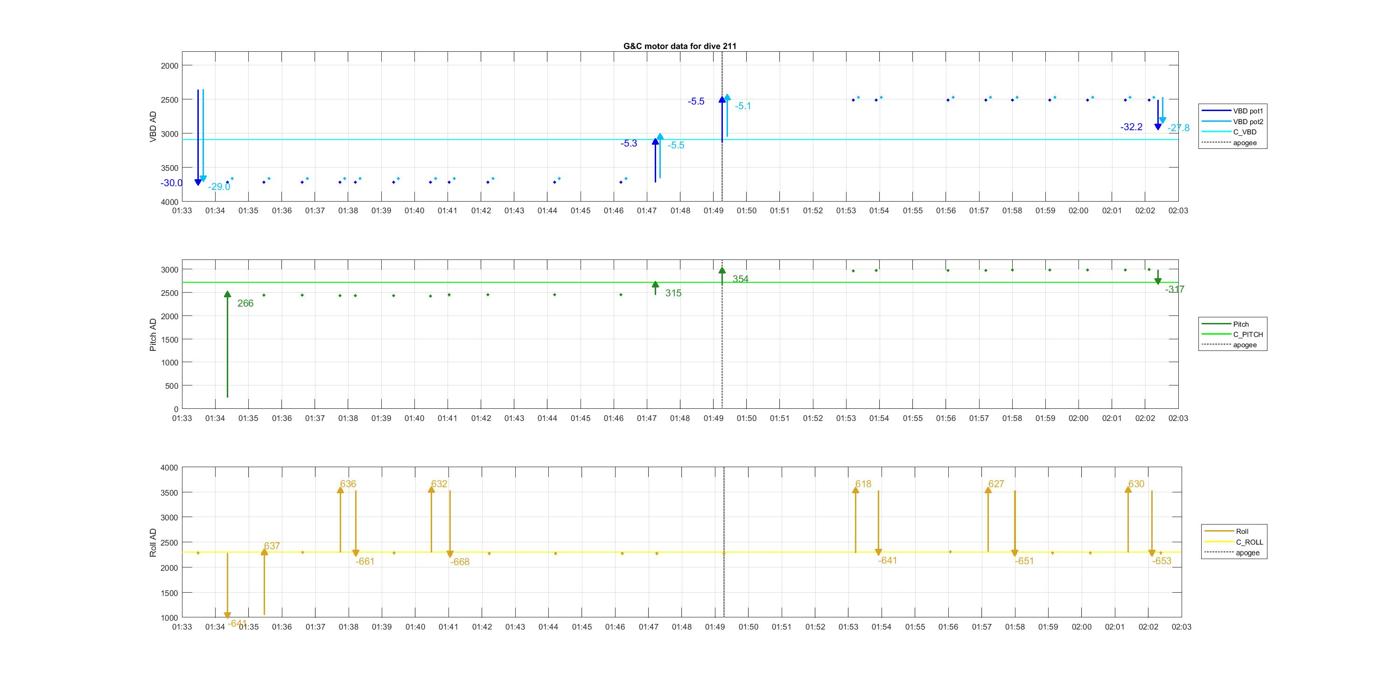The height and width of the screenshot is (693, 1400).
Task: Select the C_PITCH legend entry
Action: 1232,334
